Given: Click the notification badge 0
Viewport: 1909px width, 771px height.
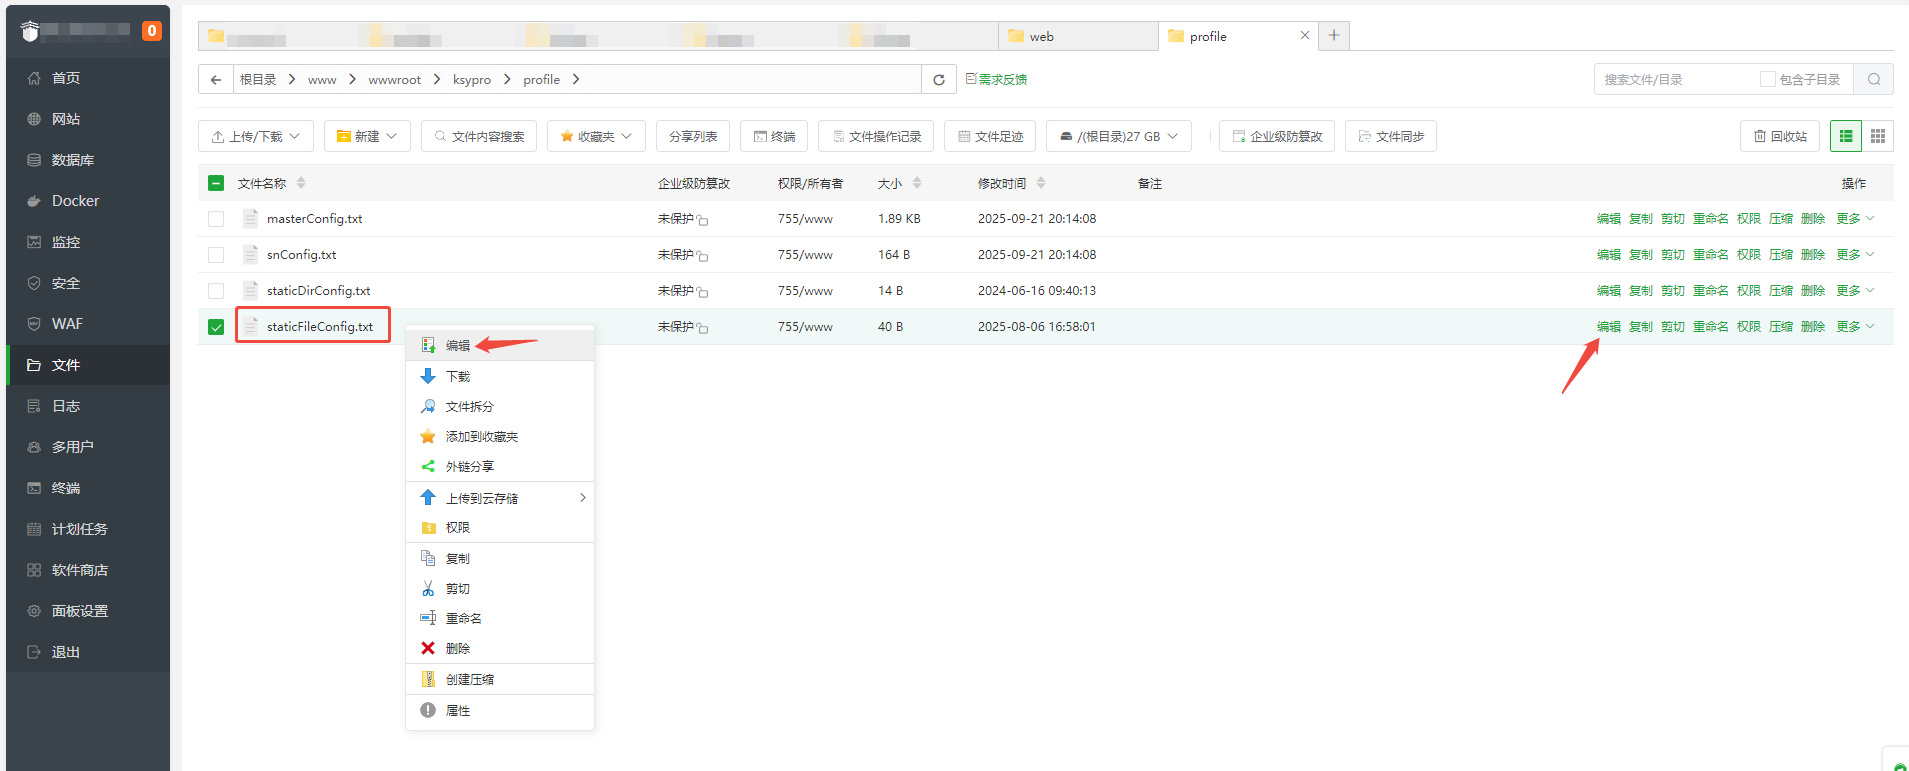Looking at the screenshot, I should [x=151, y=31].
